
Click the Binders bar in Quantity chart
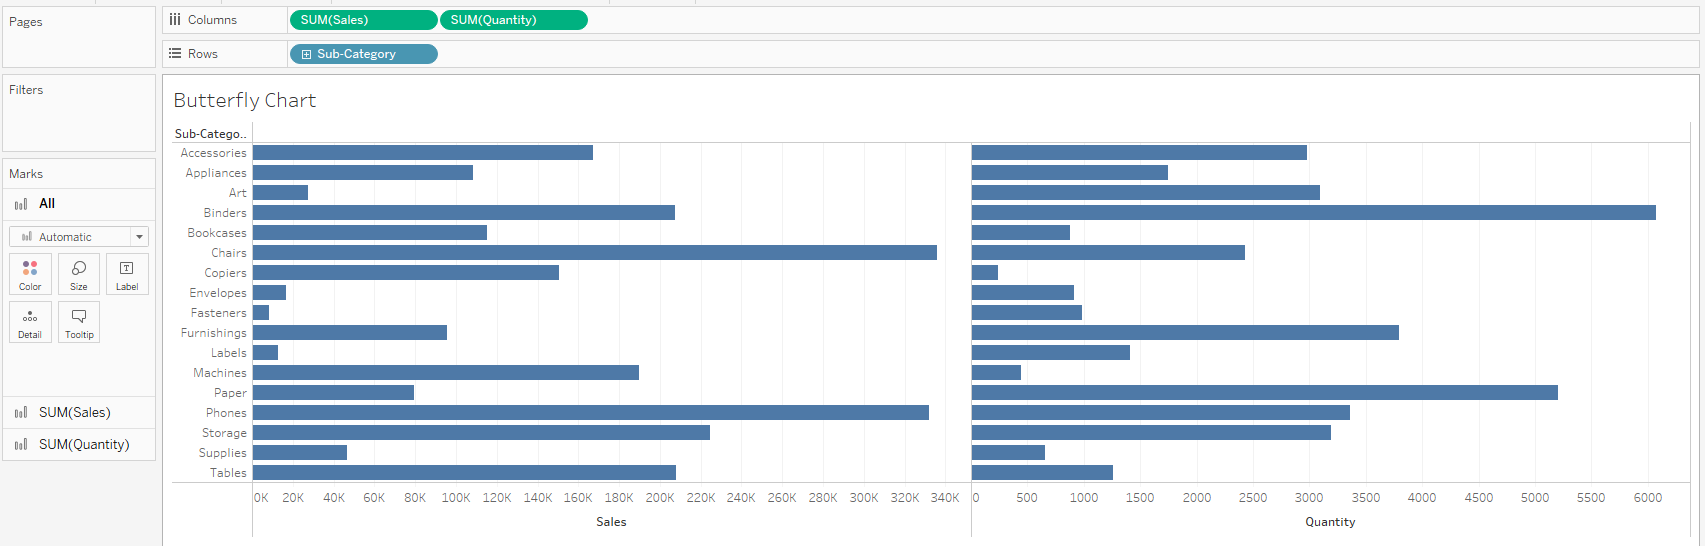click(1314, 213)
